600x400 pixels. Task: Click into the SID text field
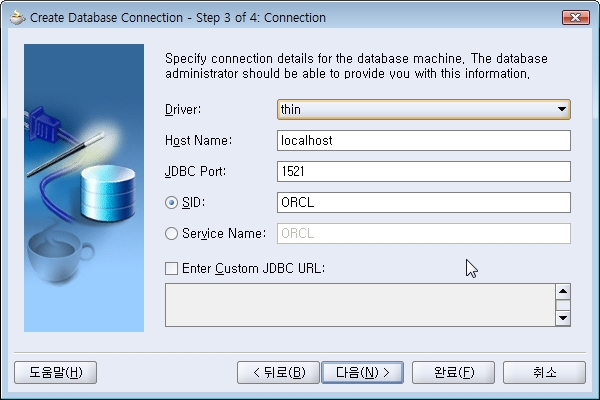point(424,202)
